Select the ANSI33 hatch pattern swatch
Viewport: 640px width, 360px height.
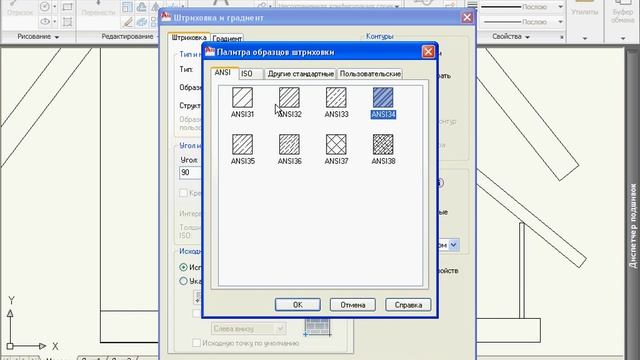[336, 98]
